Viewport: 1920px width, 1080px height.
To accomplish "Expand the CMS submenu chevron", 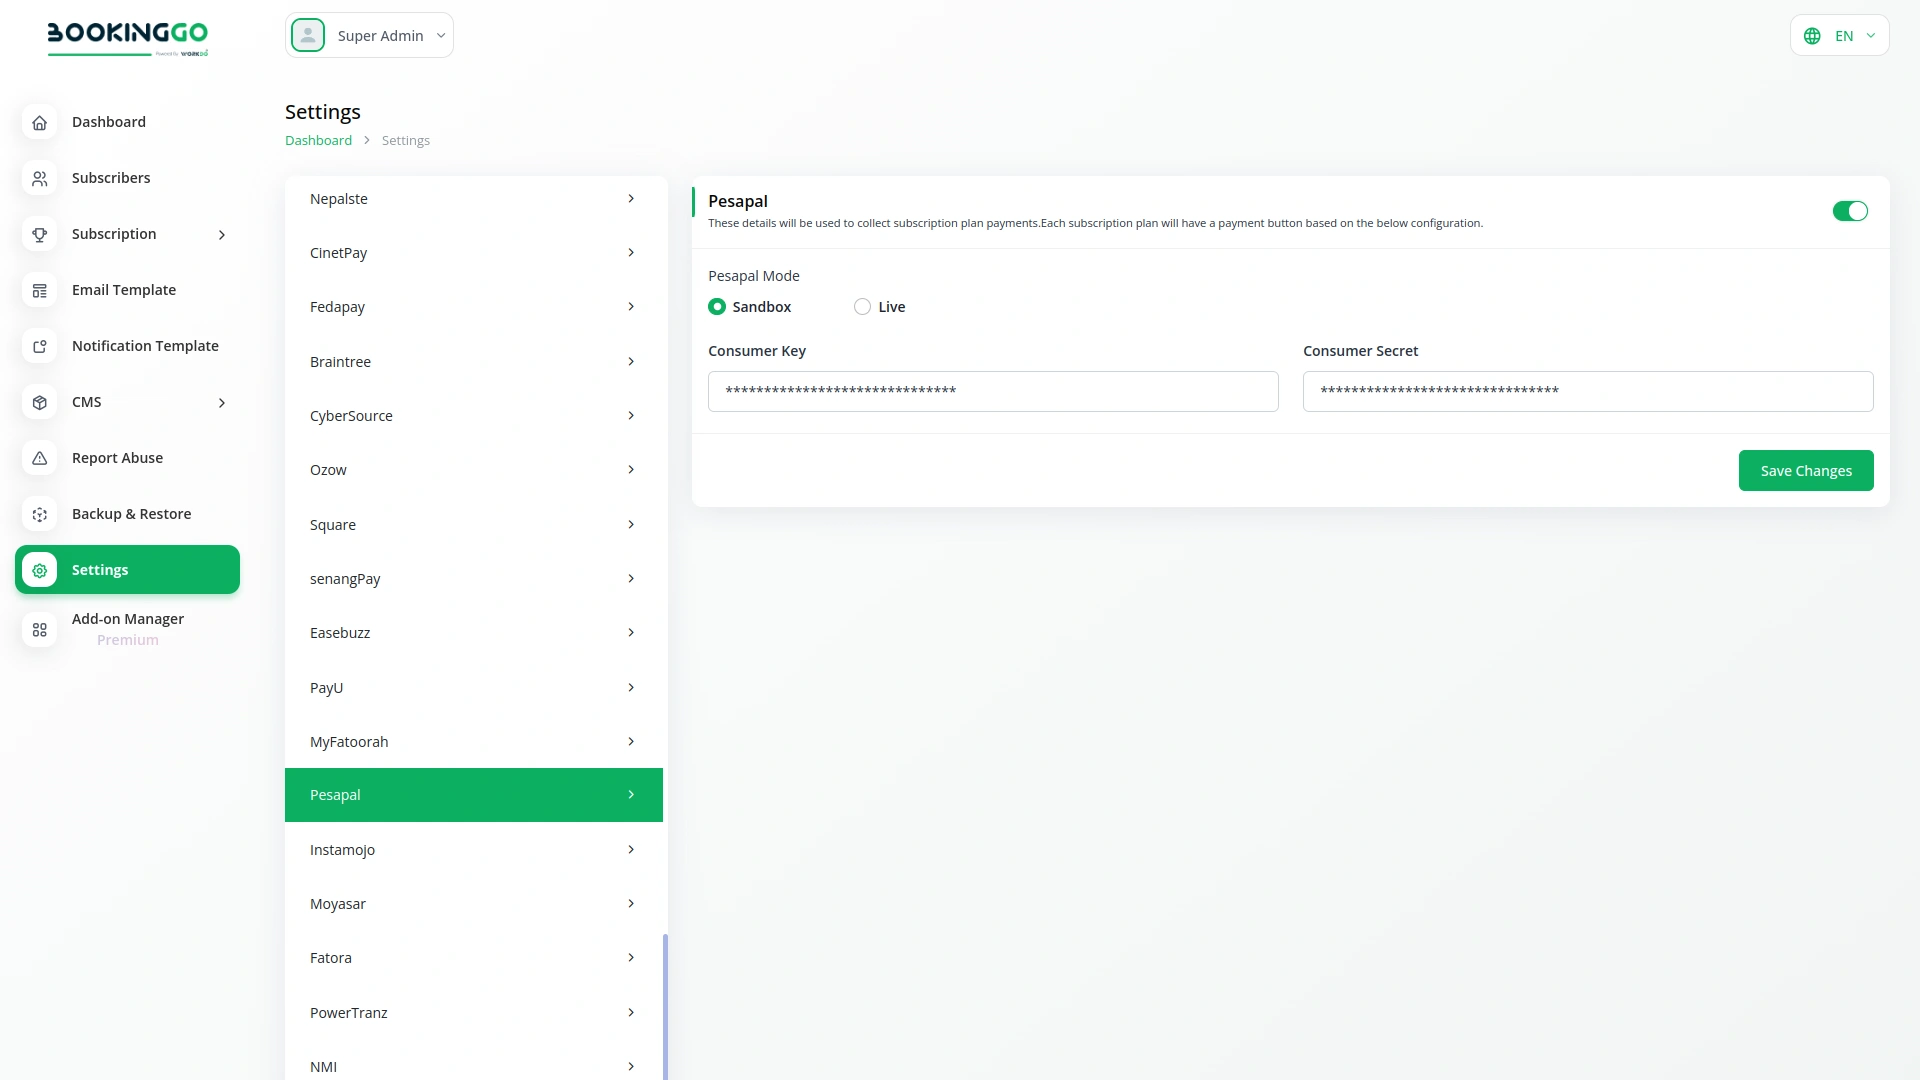I will (221, 402).
